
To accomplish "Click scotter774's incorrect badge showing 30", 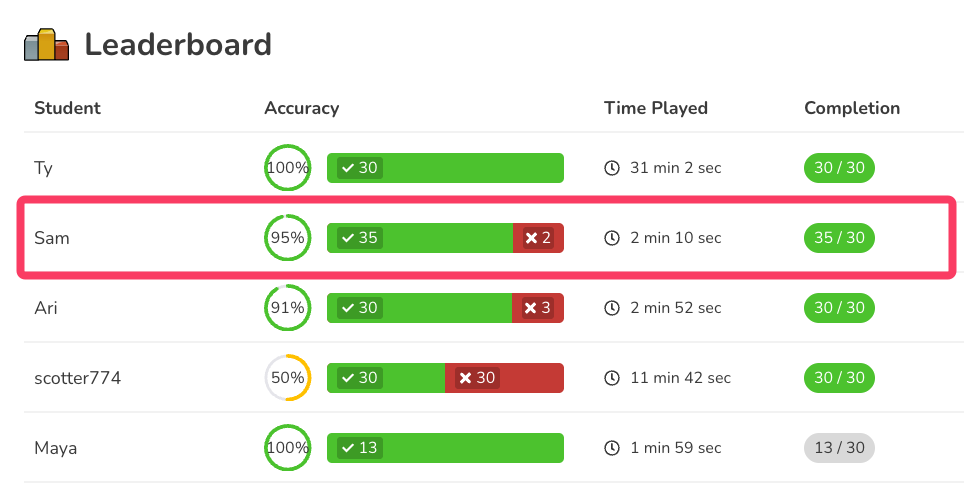I will point(476,378).
